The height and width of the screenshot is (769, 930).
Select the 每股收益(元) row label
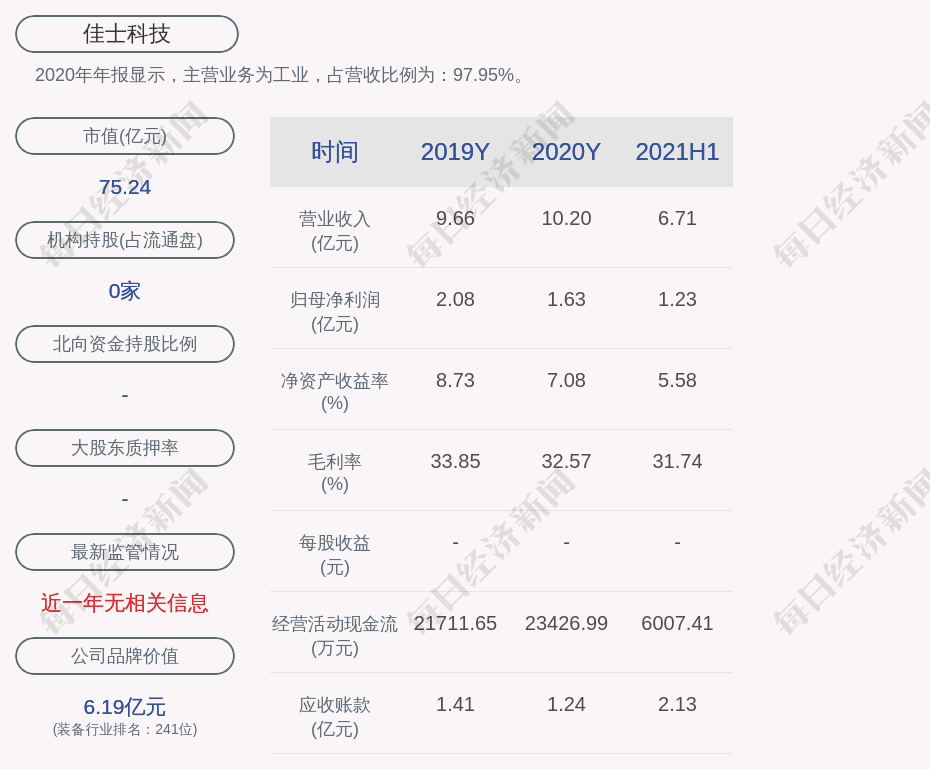(x=335, y=555)
